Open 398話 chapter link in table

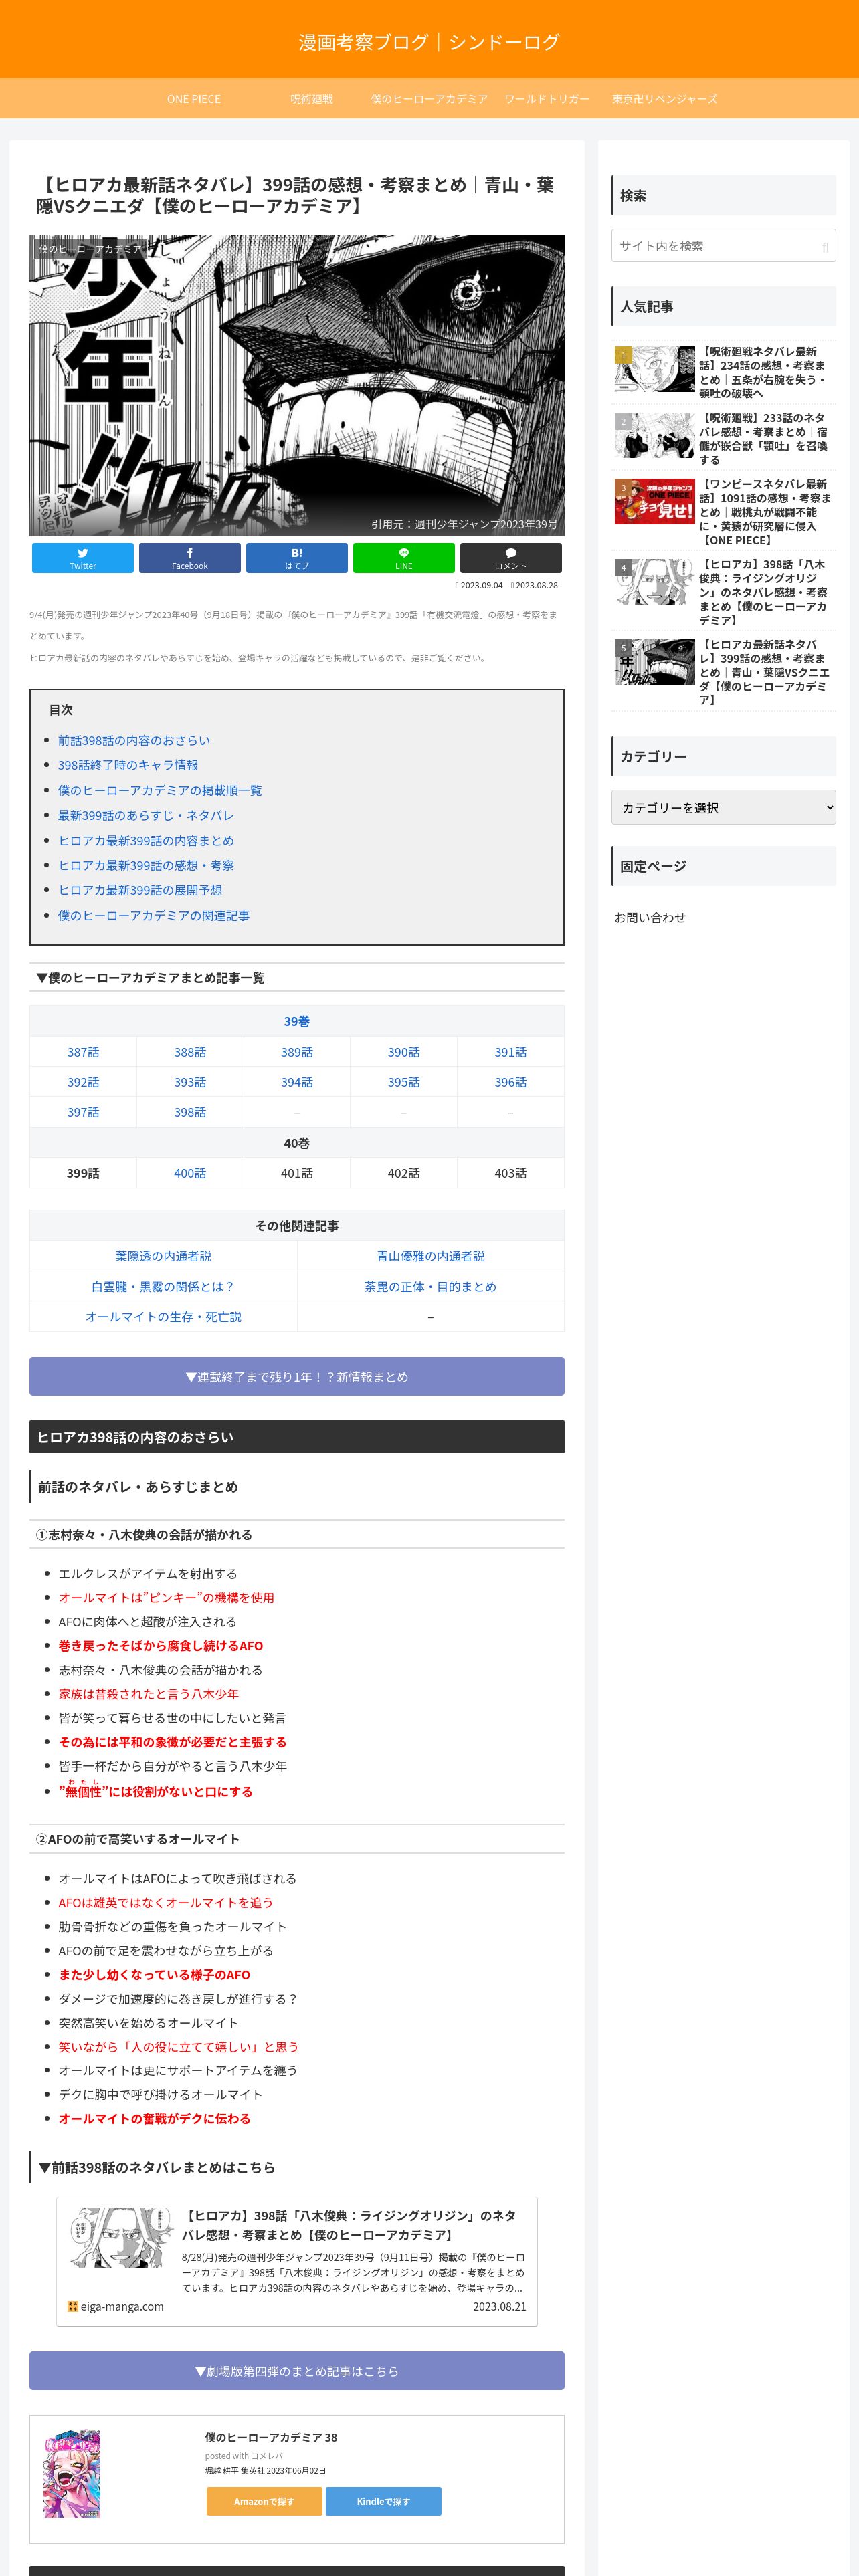tap(190, 1112)
